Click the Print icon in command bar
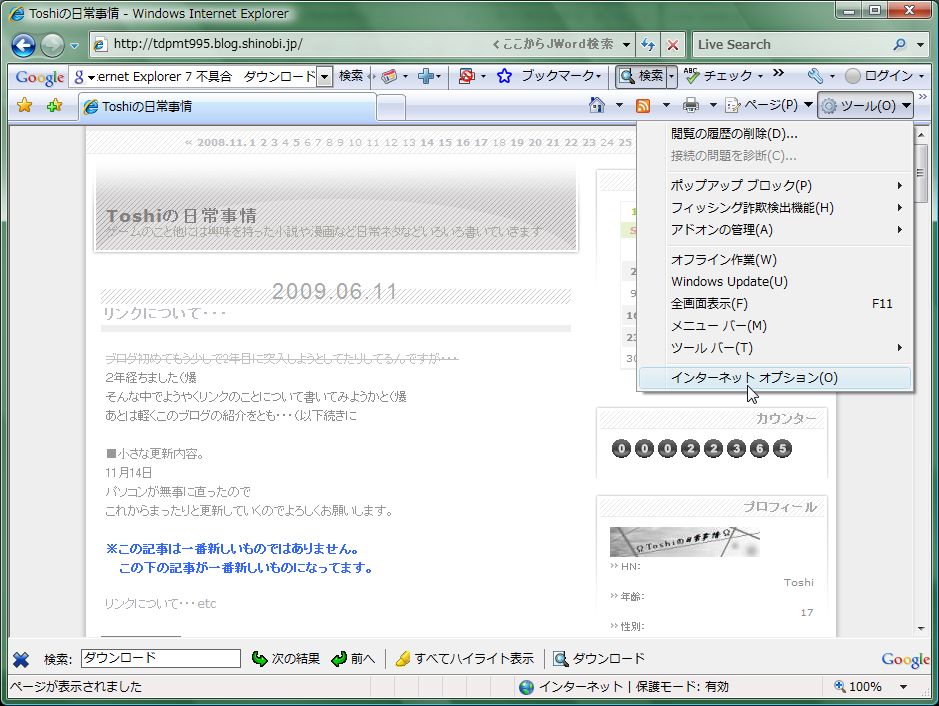The width and height of the screenshot is (939, 706). coord(691,106)
